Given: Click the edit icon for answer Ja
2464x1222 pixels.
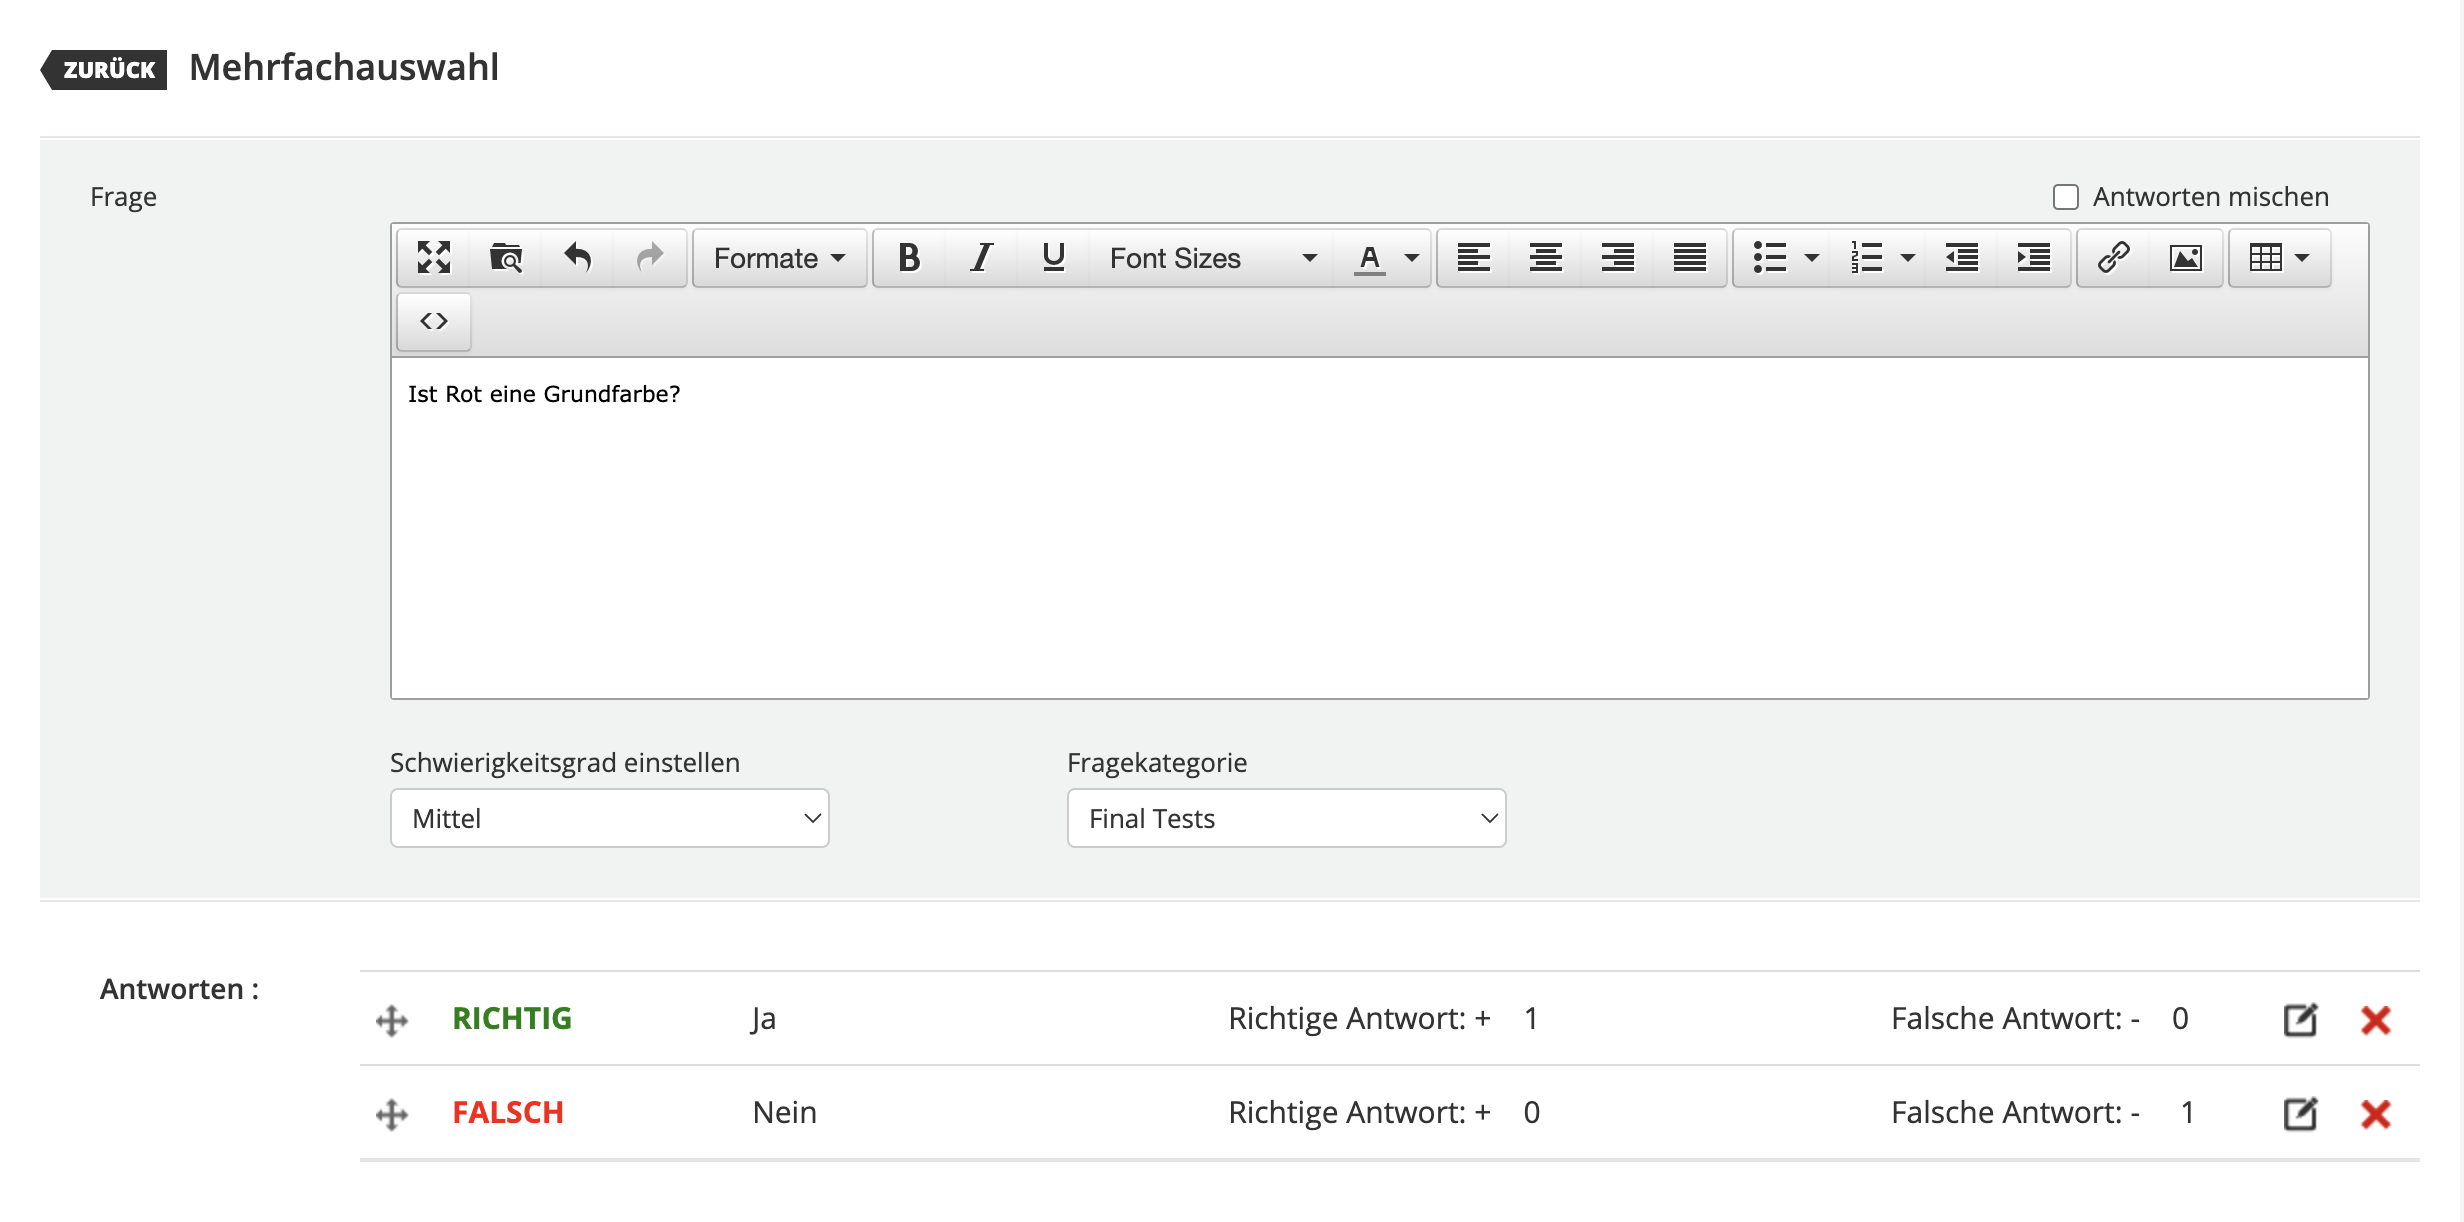Looking at the screenshot, I should tap(2300, 1019).
